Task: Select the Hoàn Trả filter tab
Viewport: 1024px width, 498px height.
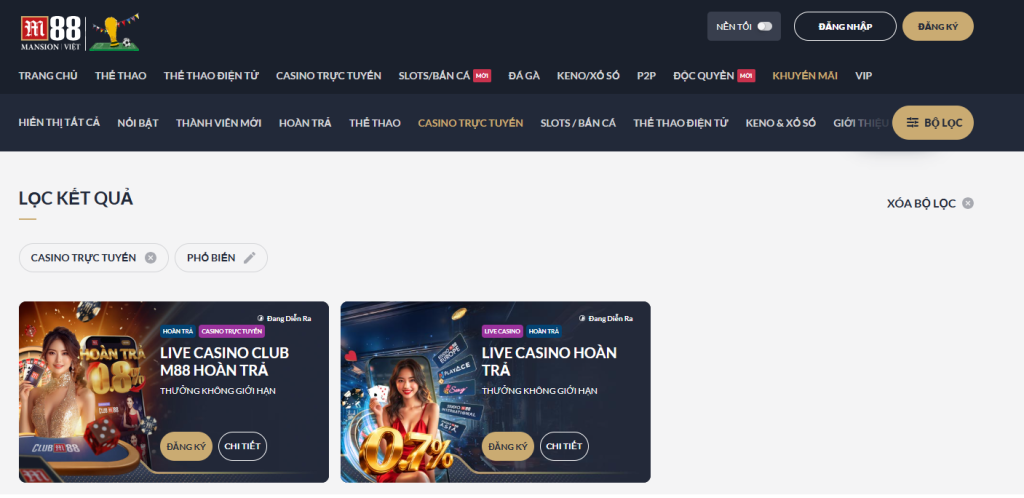Action: click(305, 123)
